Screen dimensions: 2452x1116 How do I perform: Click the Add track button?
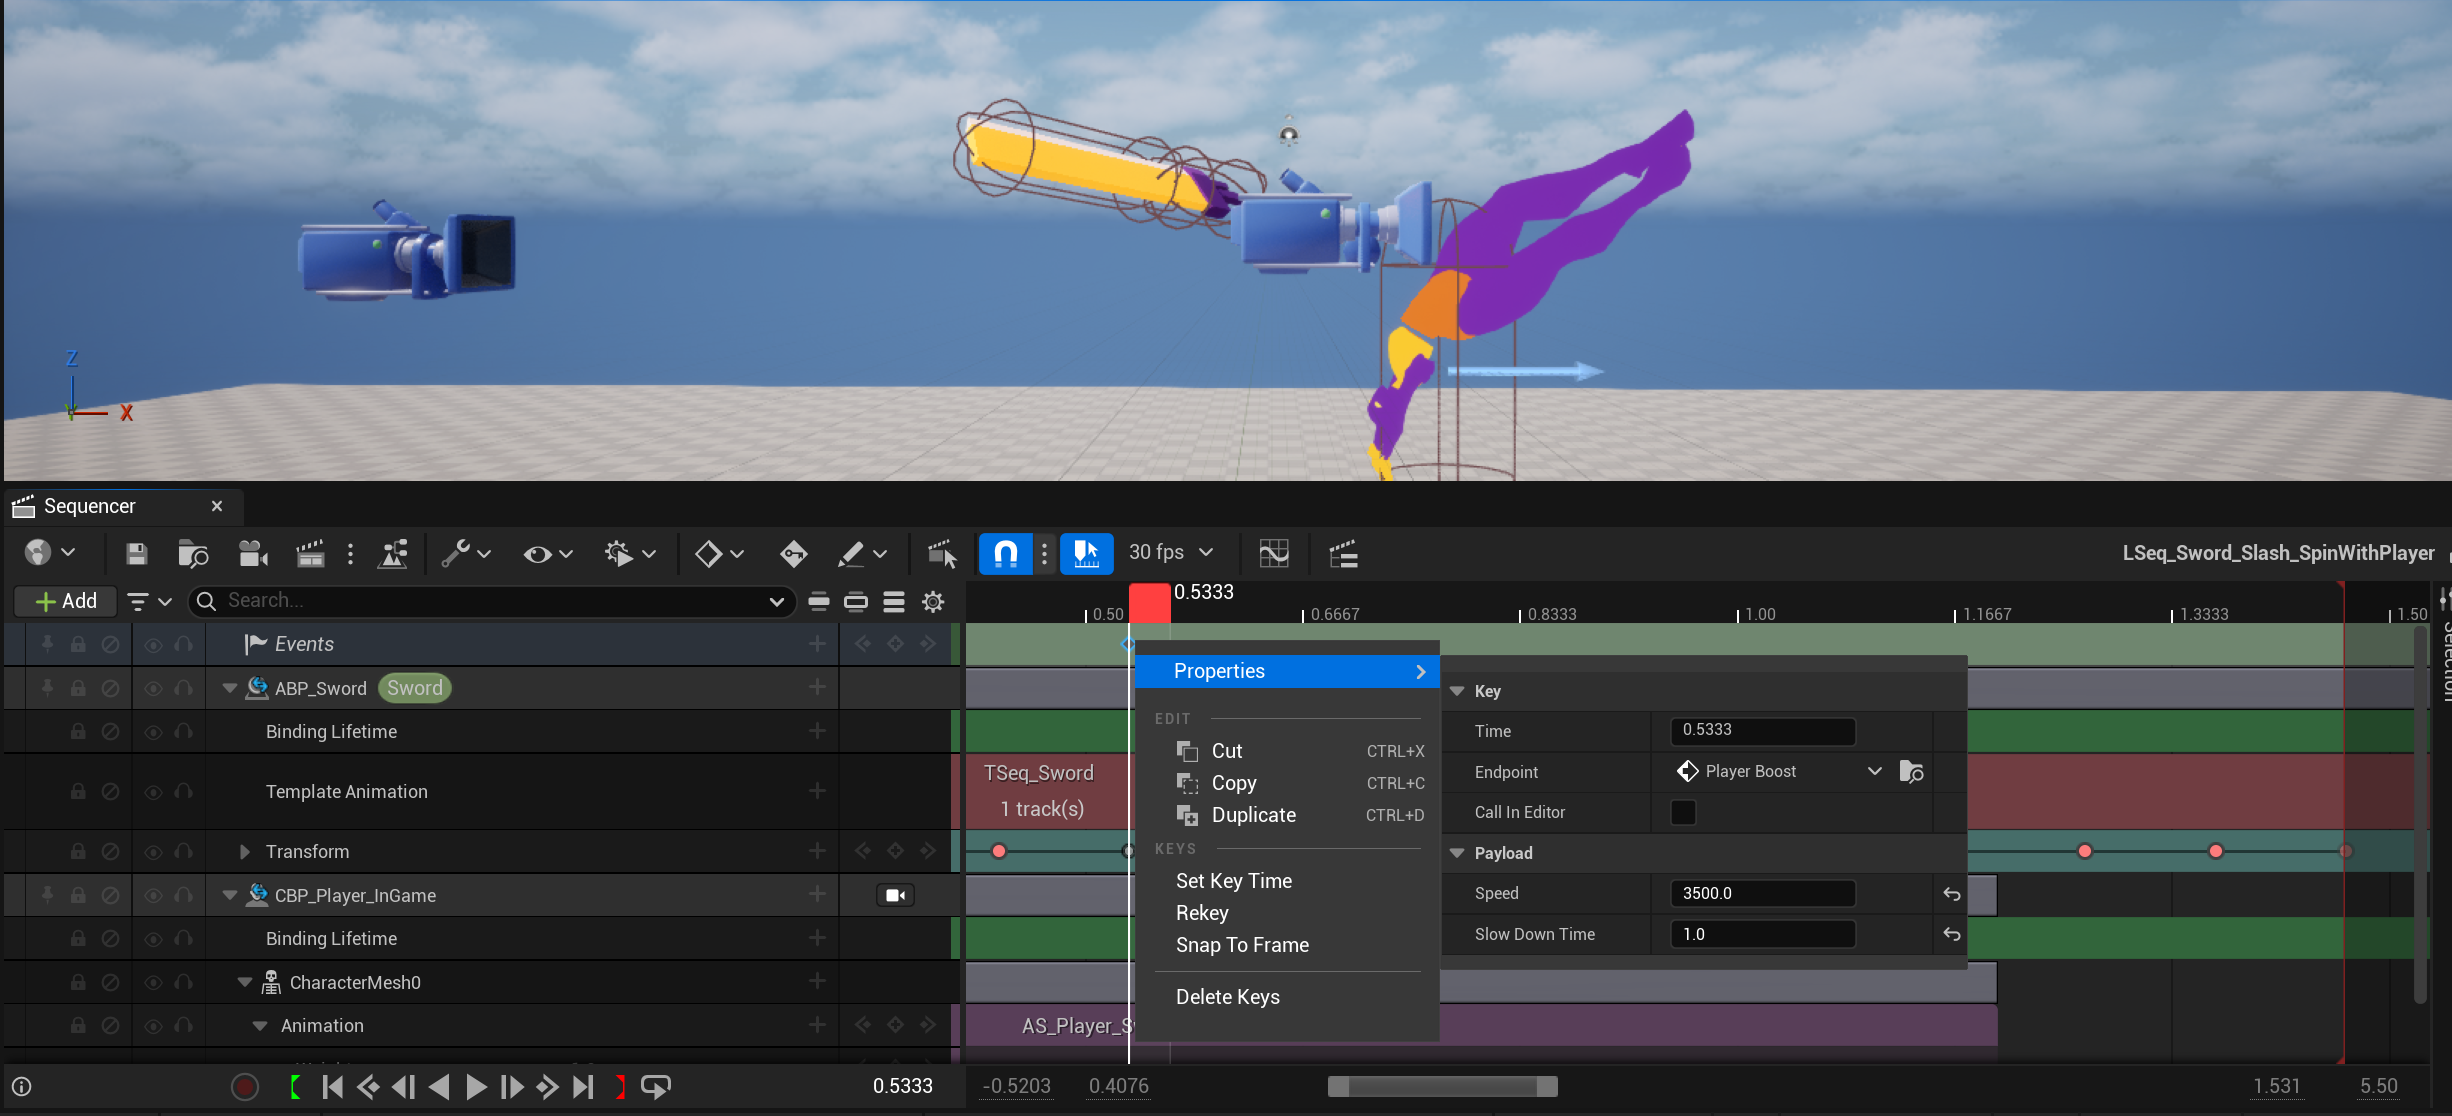pyautogui.click(x=66, y=601)
